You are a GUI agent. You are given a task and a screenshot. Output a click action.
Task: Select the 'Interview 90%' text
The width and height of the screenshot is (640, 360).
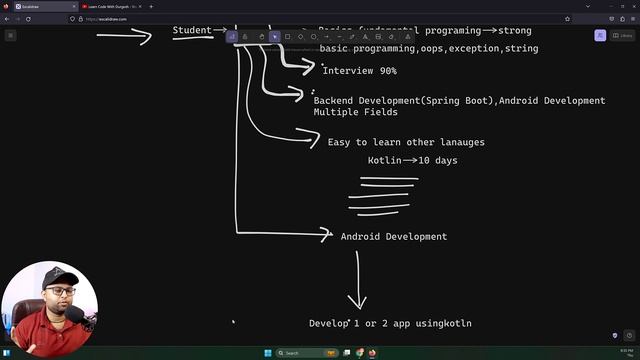pyautogui.click(x=360, y=71)
